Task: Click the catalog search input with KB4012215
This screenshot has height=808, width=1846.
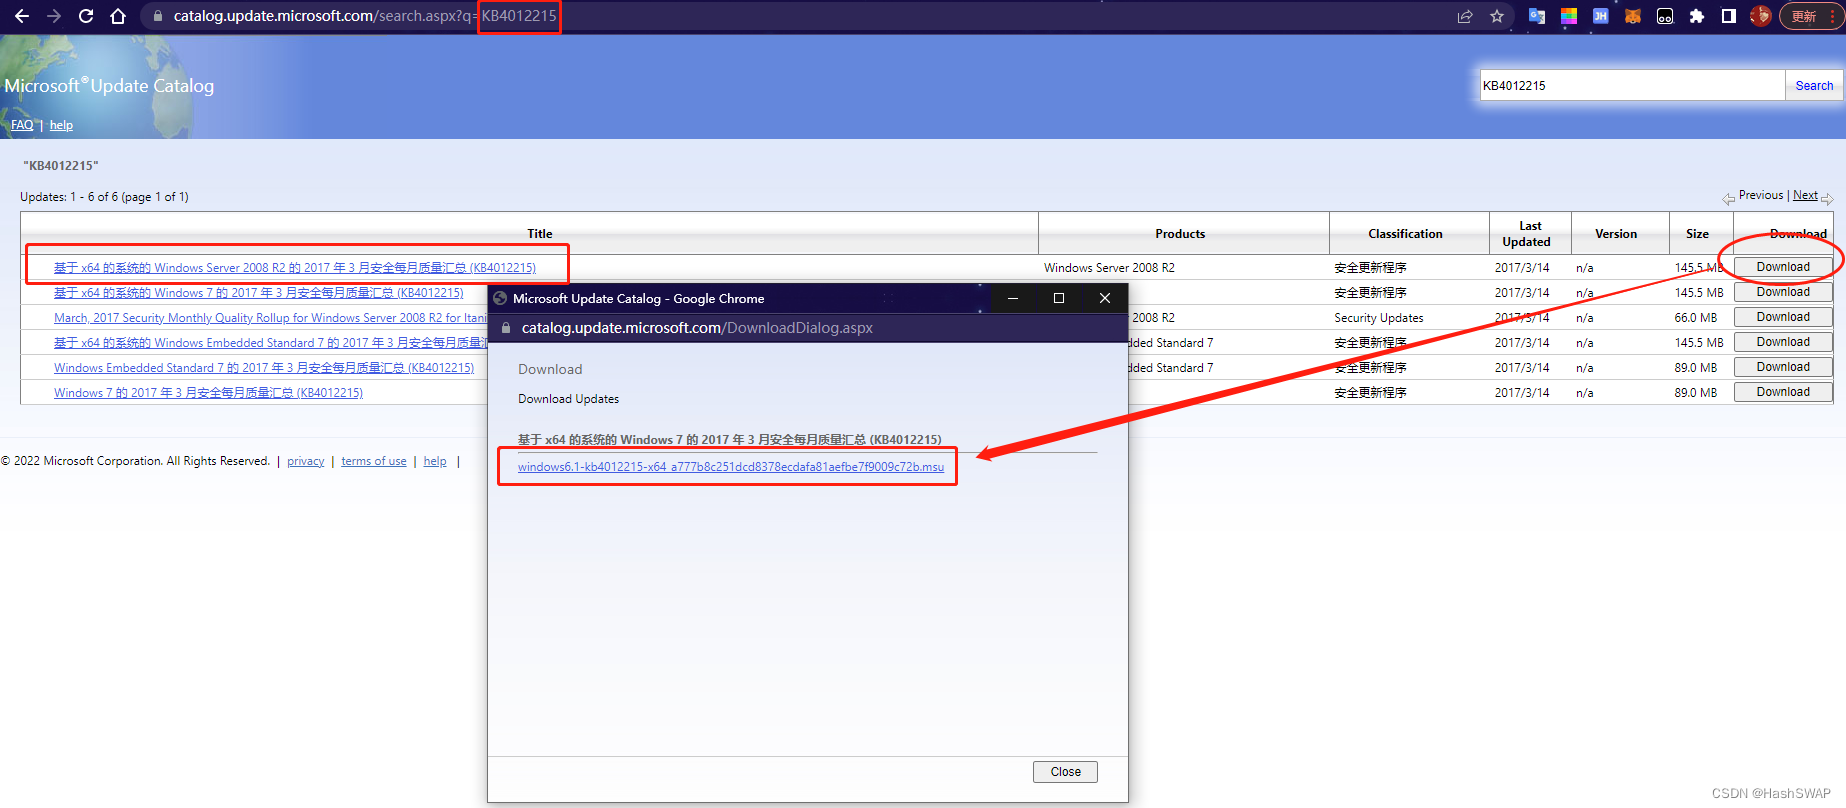Action: [1632, 85]
